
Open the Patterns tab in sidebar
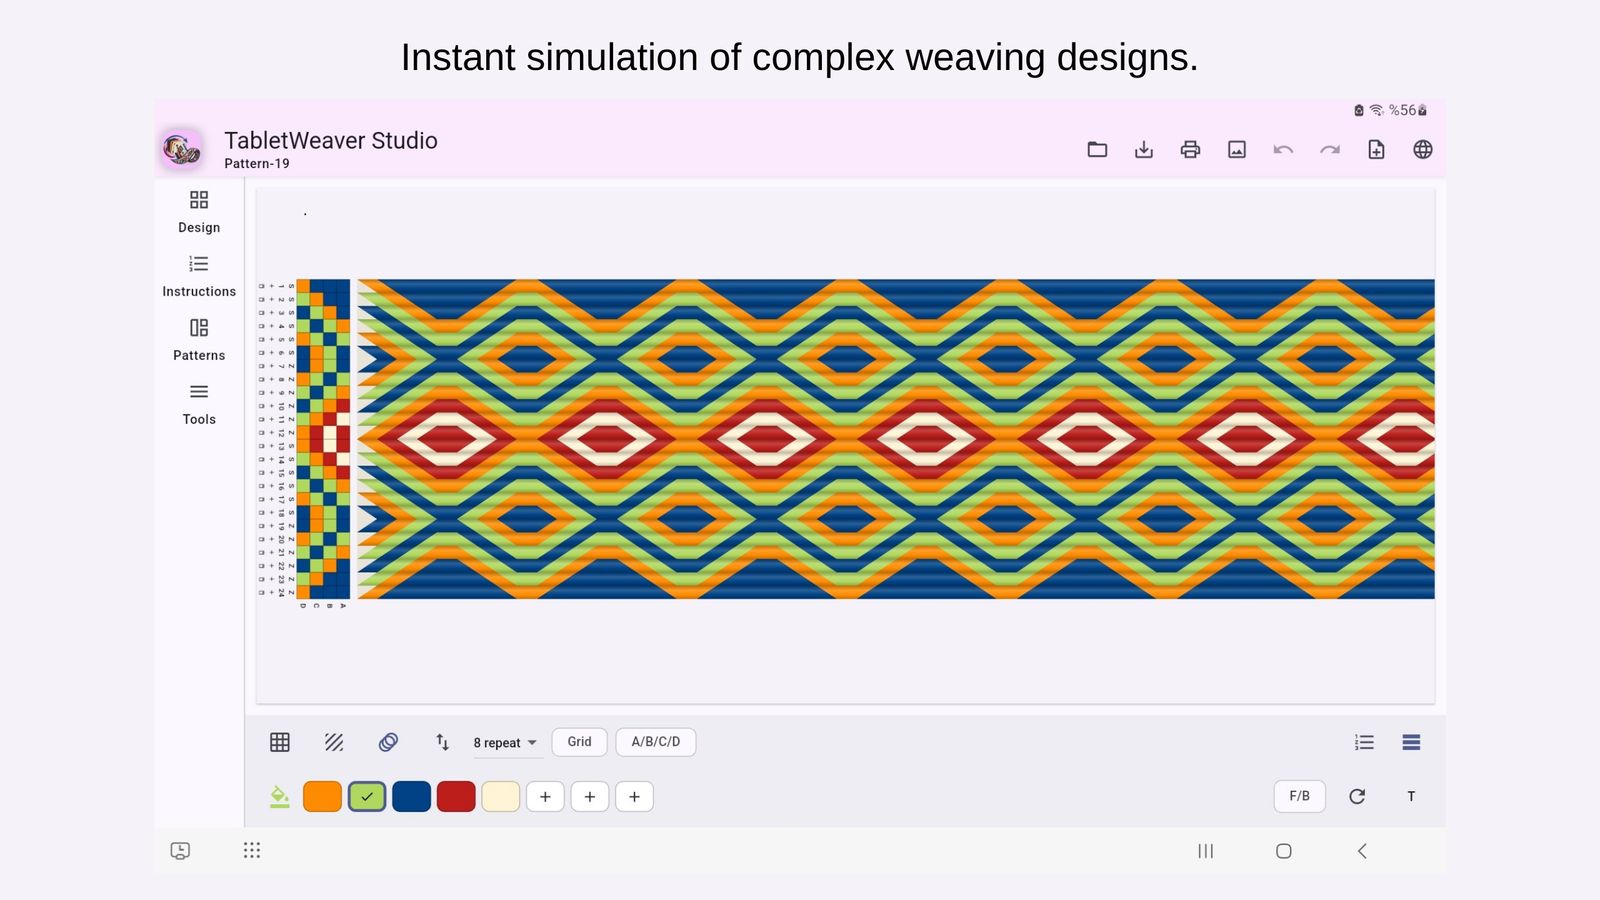pos(199,340)
